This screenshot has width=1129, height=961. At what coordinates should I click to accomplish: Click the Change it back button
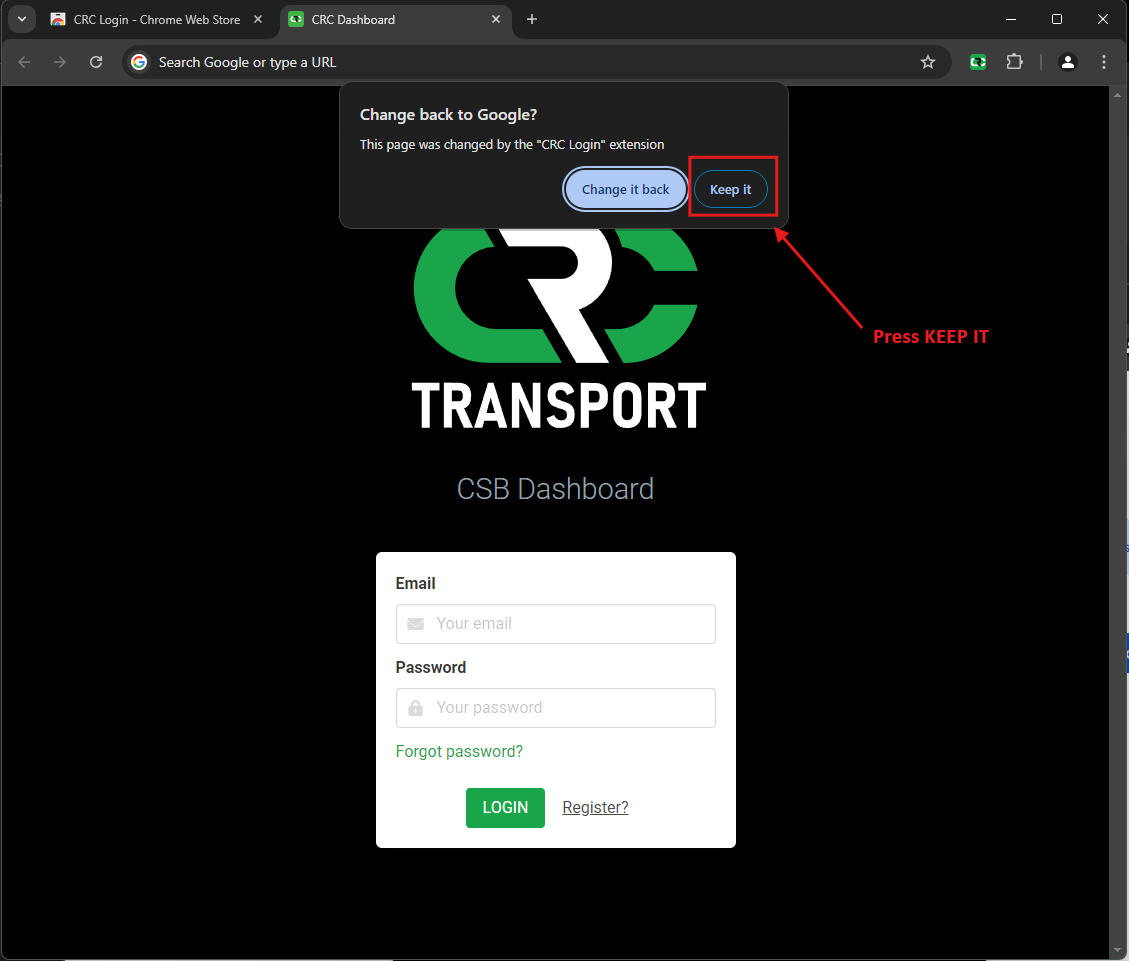(x=626, y=190)
